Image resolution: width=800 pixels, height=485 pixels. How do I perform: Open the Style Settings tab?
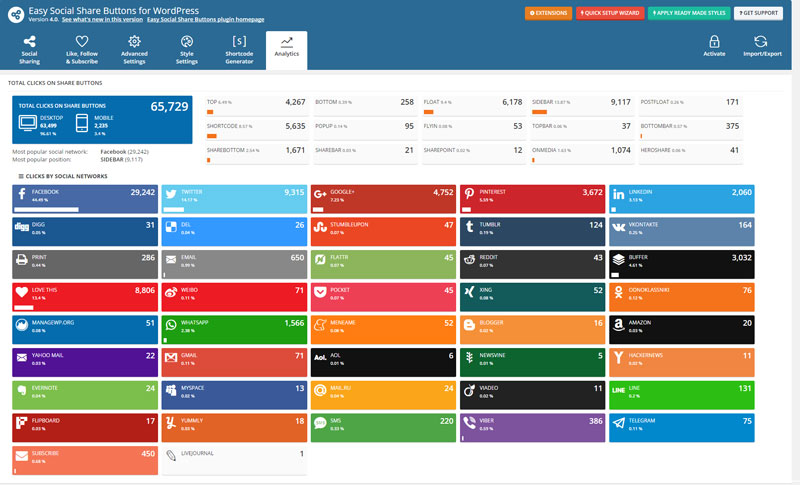click(187, 50)
